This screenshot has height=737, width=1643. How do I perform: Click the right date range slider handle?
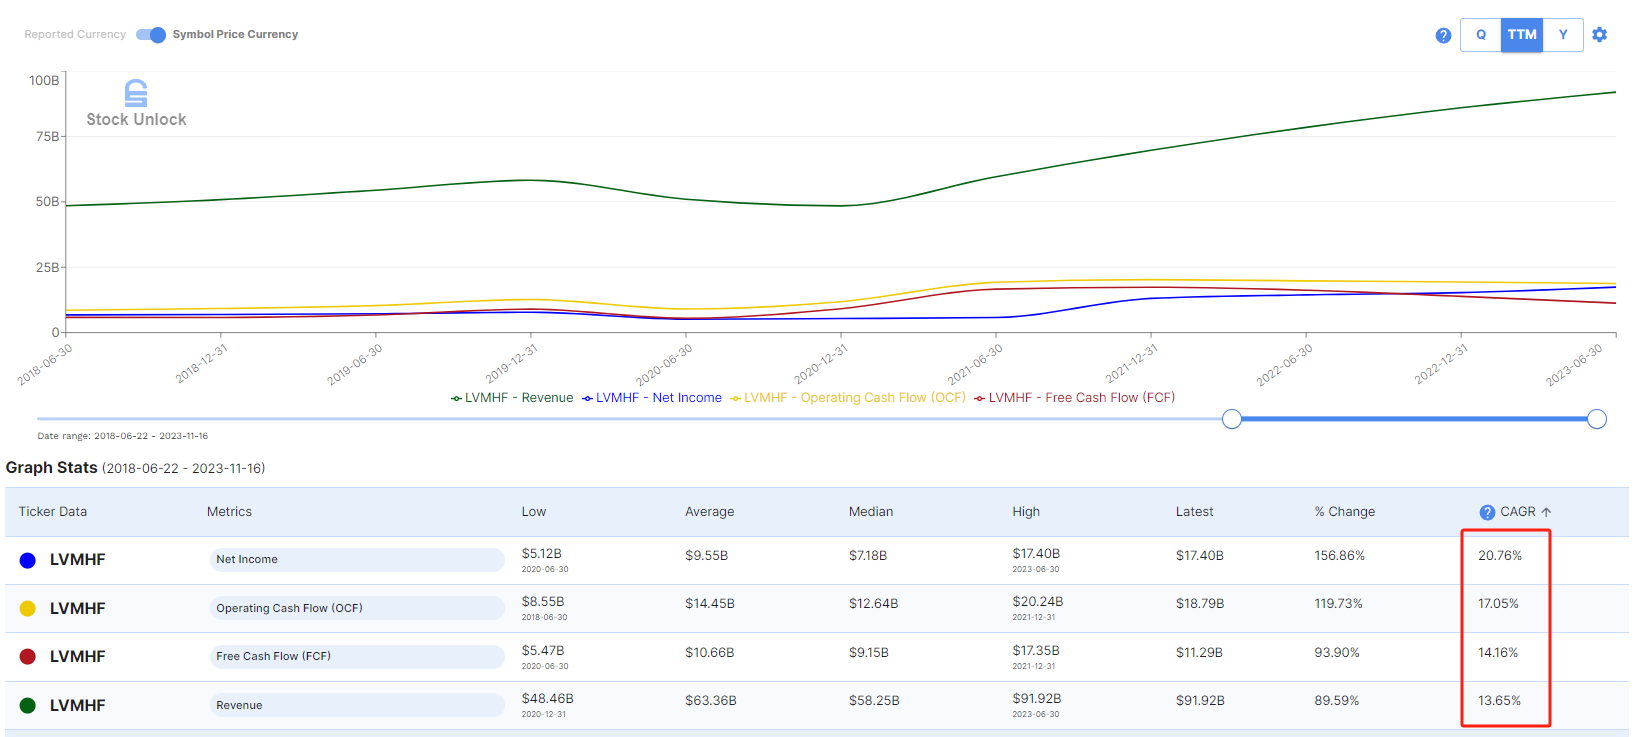point(1597,419)
